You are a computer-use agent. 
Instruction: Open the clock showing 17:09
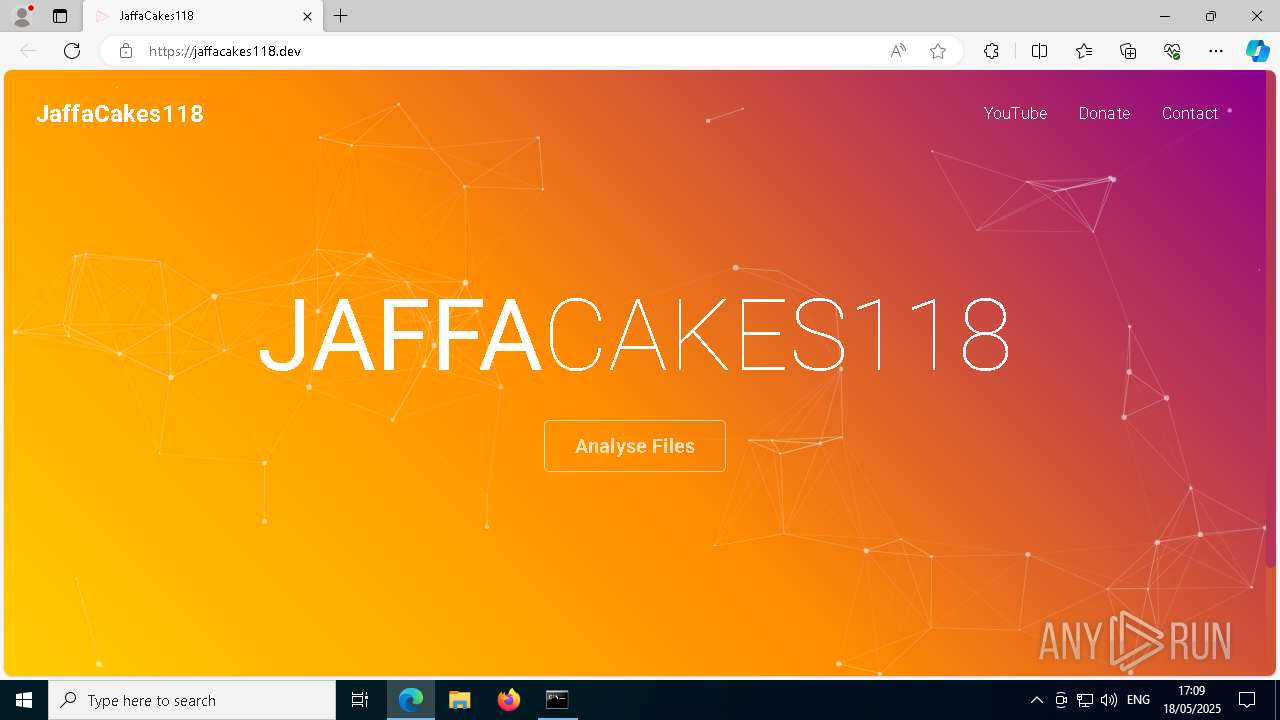1191,700
